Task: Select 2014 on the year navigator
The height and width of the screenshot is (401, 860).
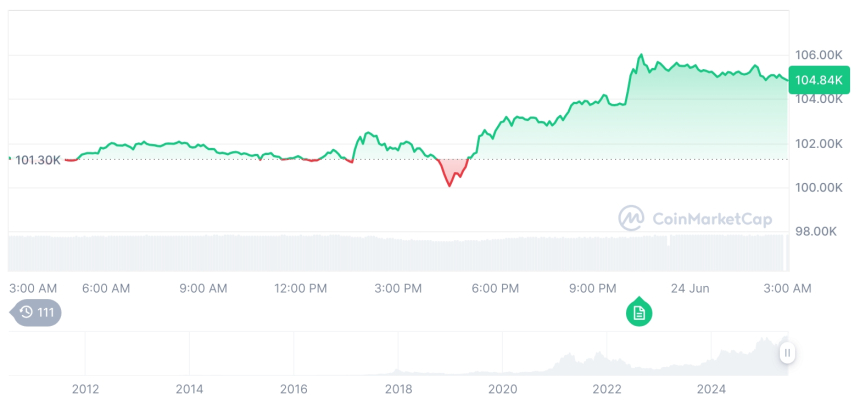Action: coord(189,388)
